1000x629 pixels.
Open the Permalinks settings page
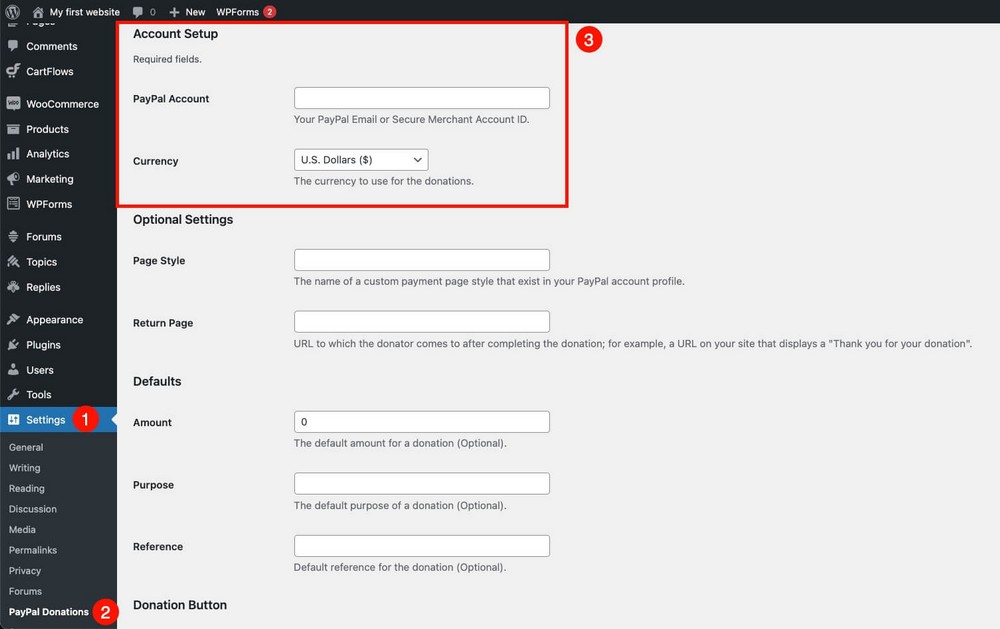pyautogui.click(x=33, y=550)
